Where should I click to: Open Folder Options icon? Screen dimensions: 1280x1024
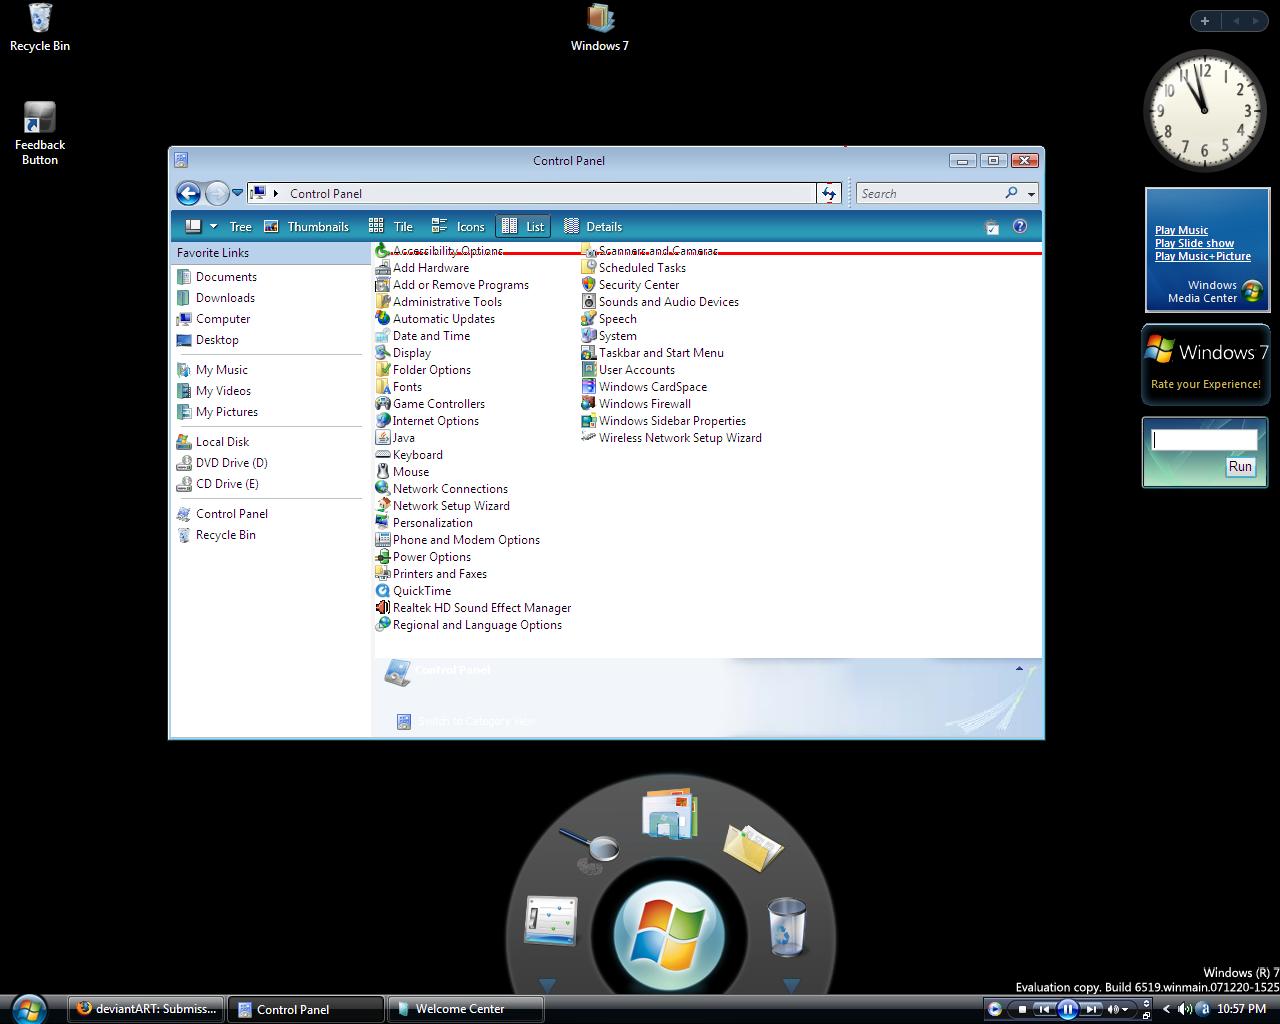pyautogui.click(x=383, y=370)
